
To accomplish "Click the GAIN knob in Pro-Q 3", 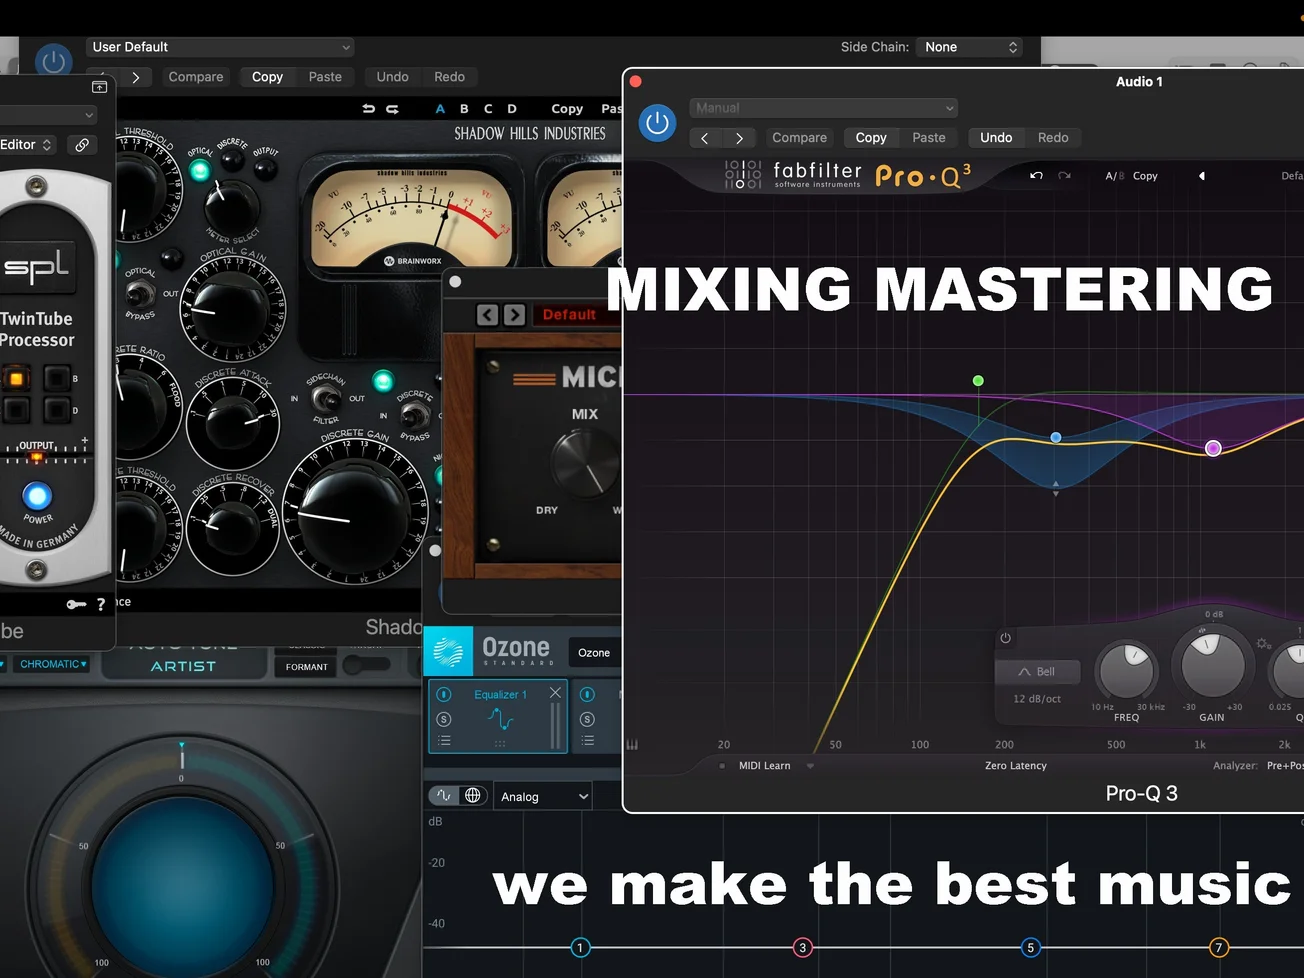I will pos(1212,665).
